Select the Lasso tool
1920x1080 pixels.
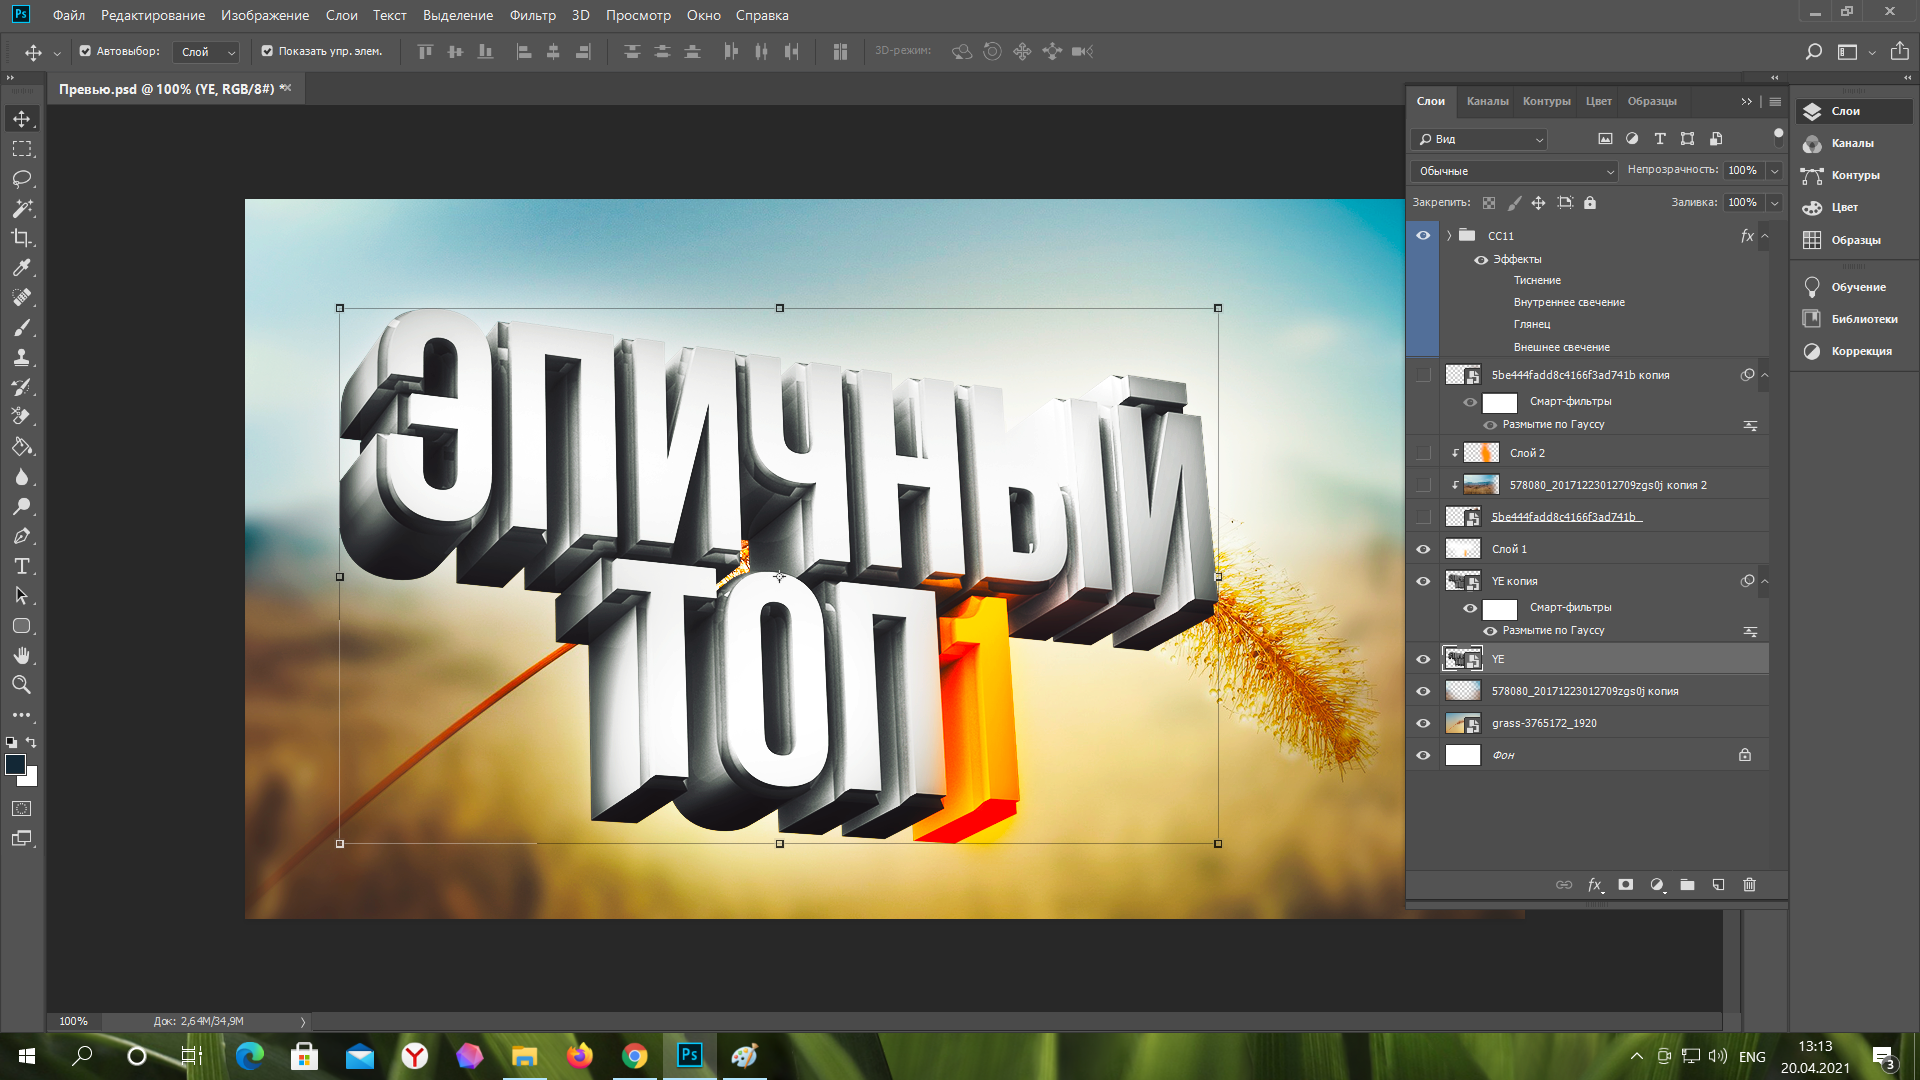[21, 179]
